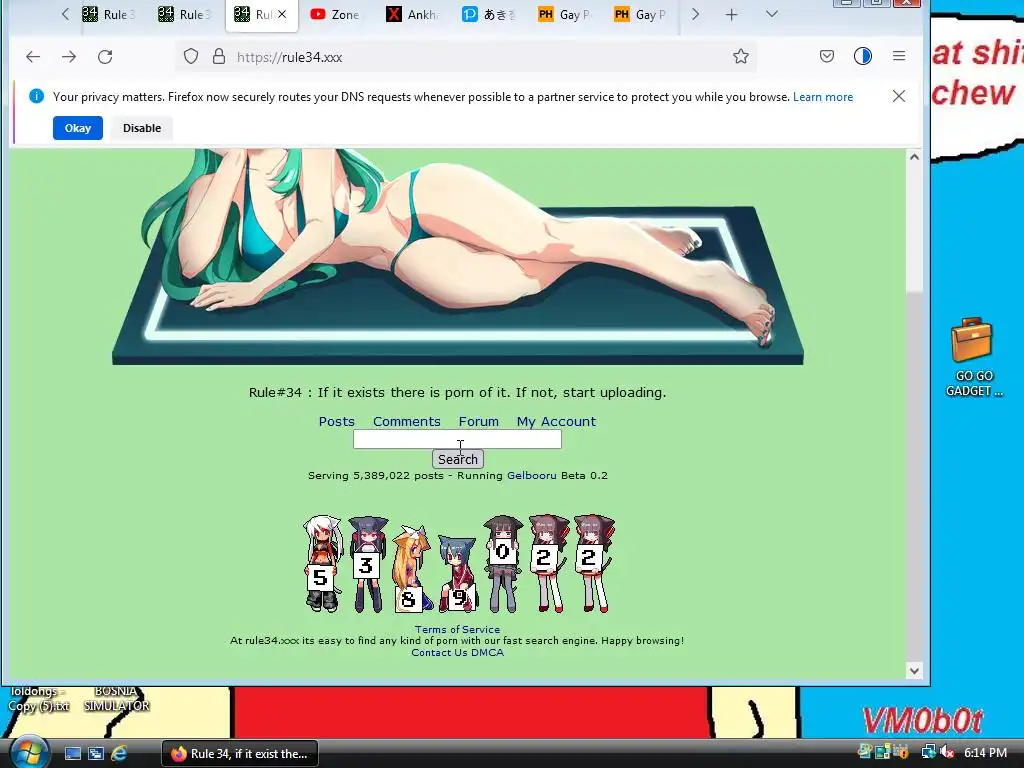Screen dimensions: 1024x768
Task: Click Switch between windows quick launch icon
Action: click(x=95, y=754)
